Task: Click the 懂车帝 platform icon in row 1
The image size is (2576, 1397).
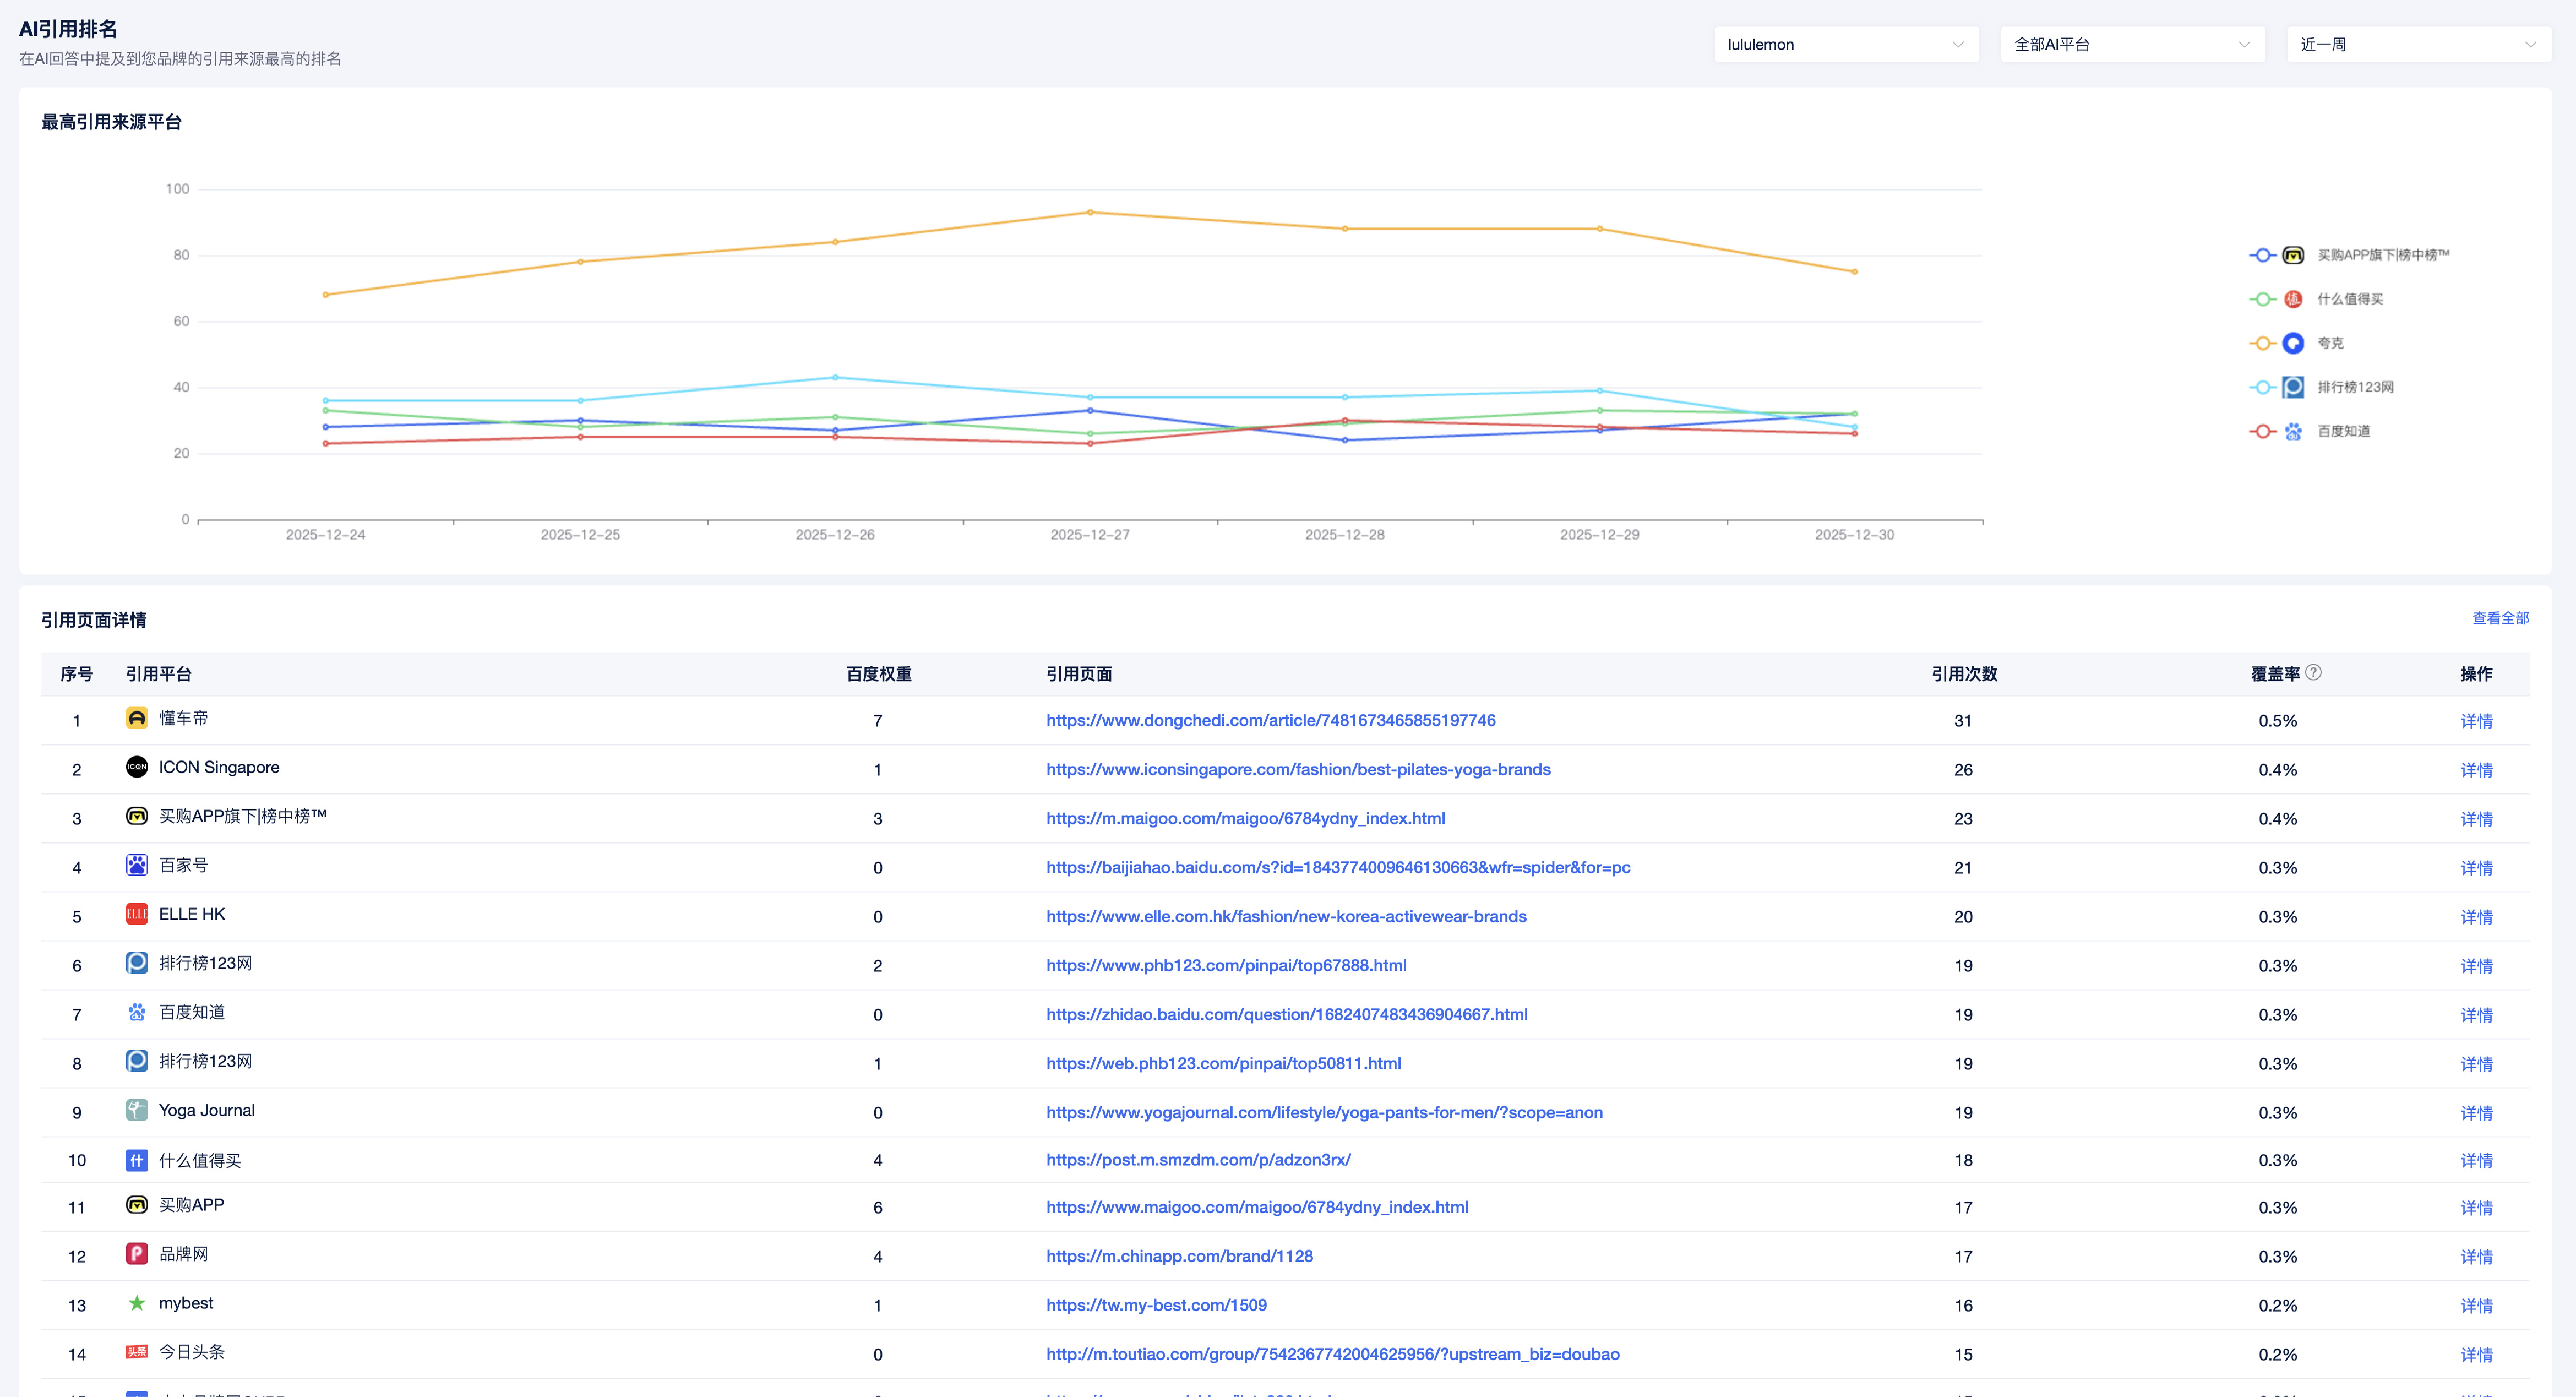Action: [x=137, y=718]
